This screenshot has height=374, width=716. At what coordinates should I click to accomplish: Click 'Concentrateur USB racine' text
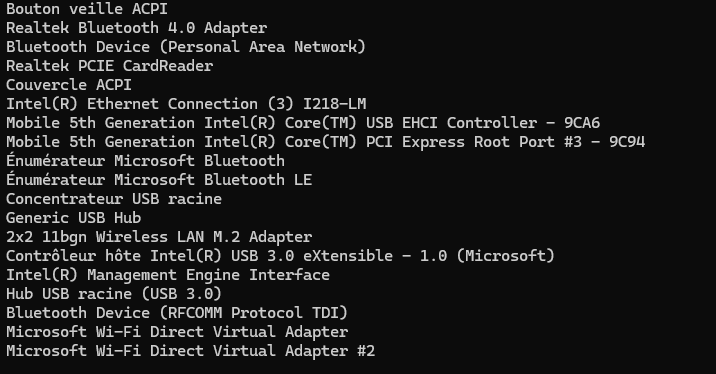tap(114, 199)
